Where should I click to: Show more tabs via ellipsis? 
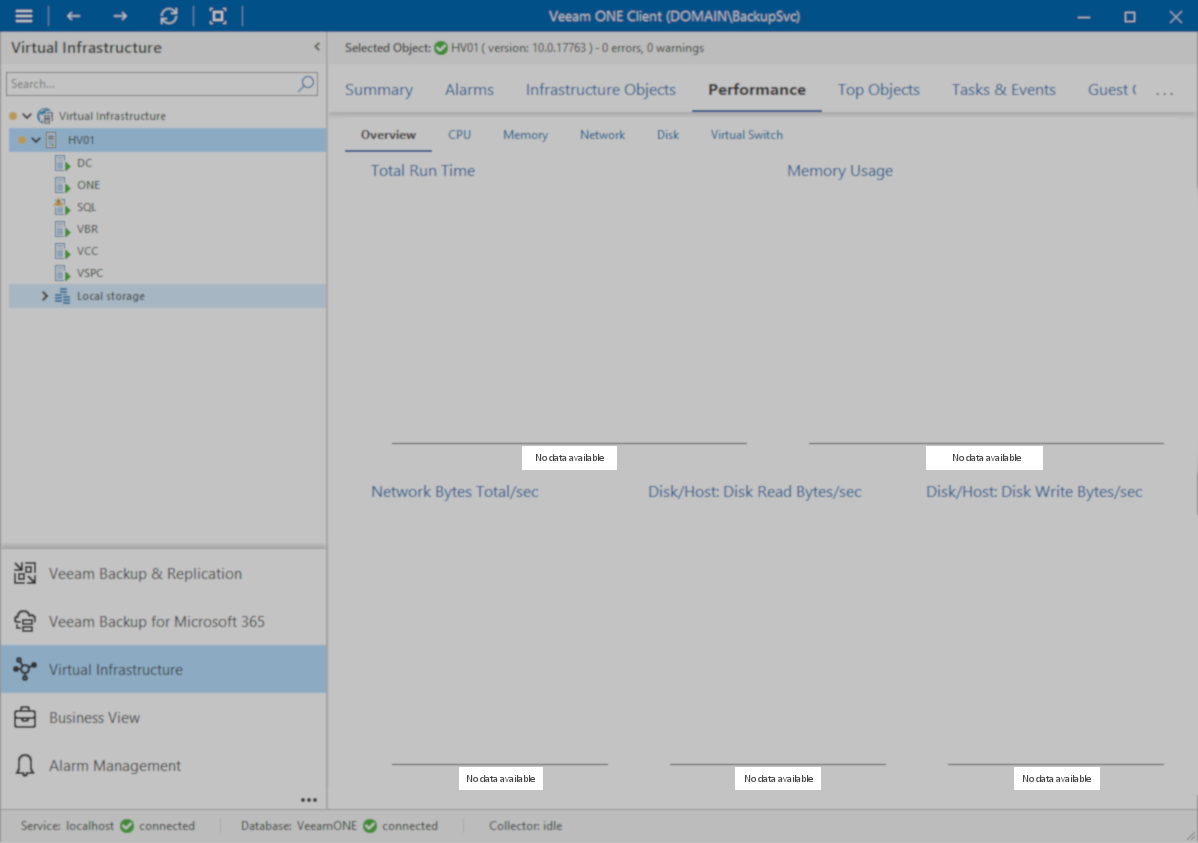[1164, 92]
